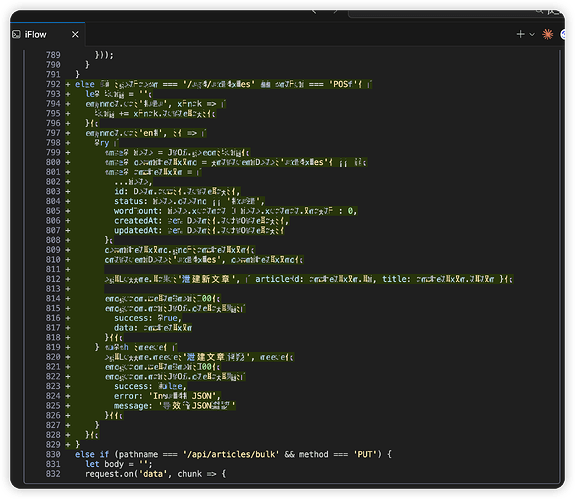Screen dimensions: 575x499
Task: Click the 'let body' declaration on line 831
Action: [x=105, y=464]
